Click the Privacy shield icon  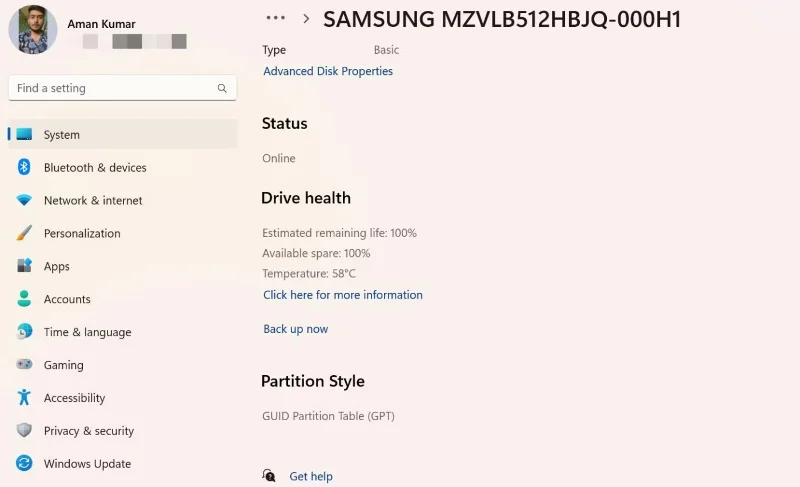click(24, 430)
